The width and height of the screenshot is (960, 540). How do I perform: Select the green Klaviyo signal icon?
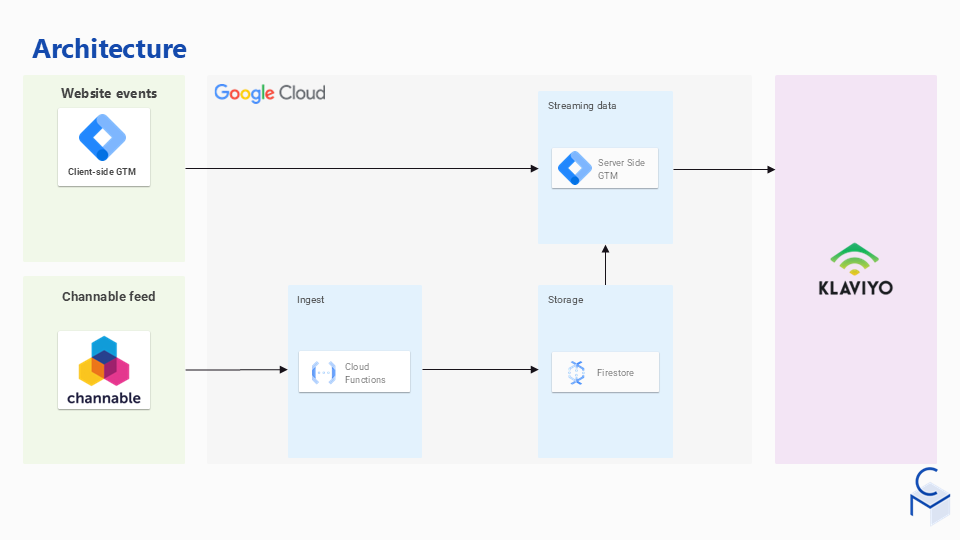(856, 259)
